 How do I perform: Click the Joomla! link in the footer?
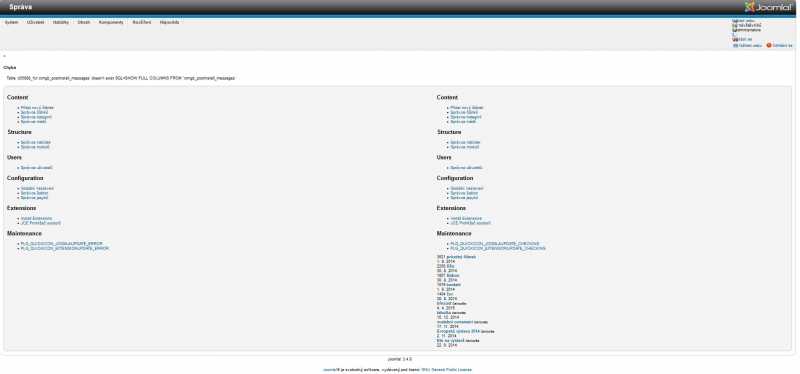[x=329, y=369]
